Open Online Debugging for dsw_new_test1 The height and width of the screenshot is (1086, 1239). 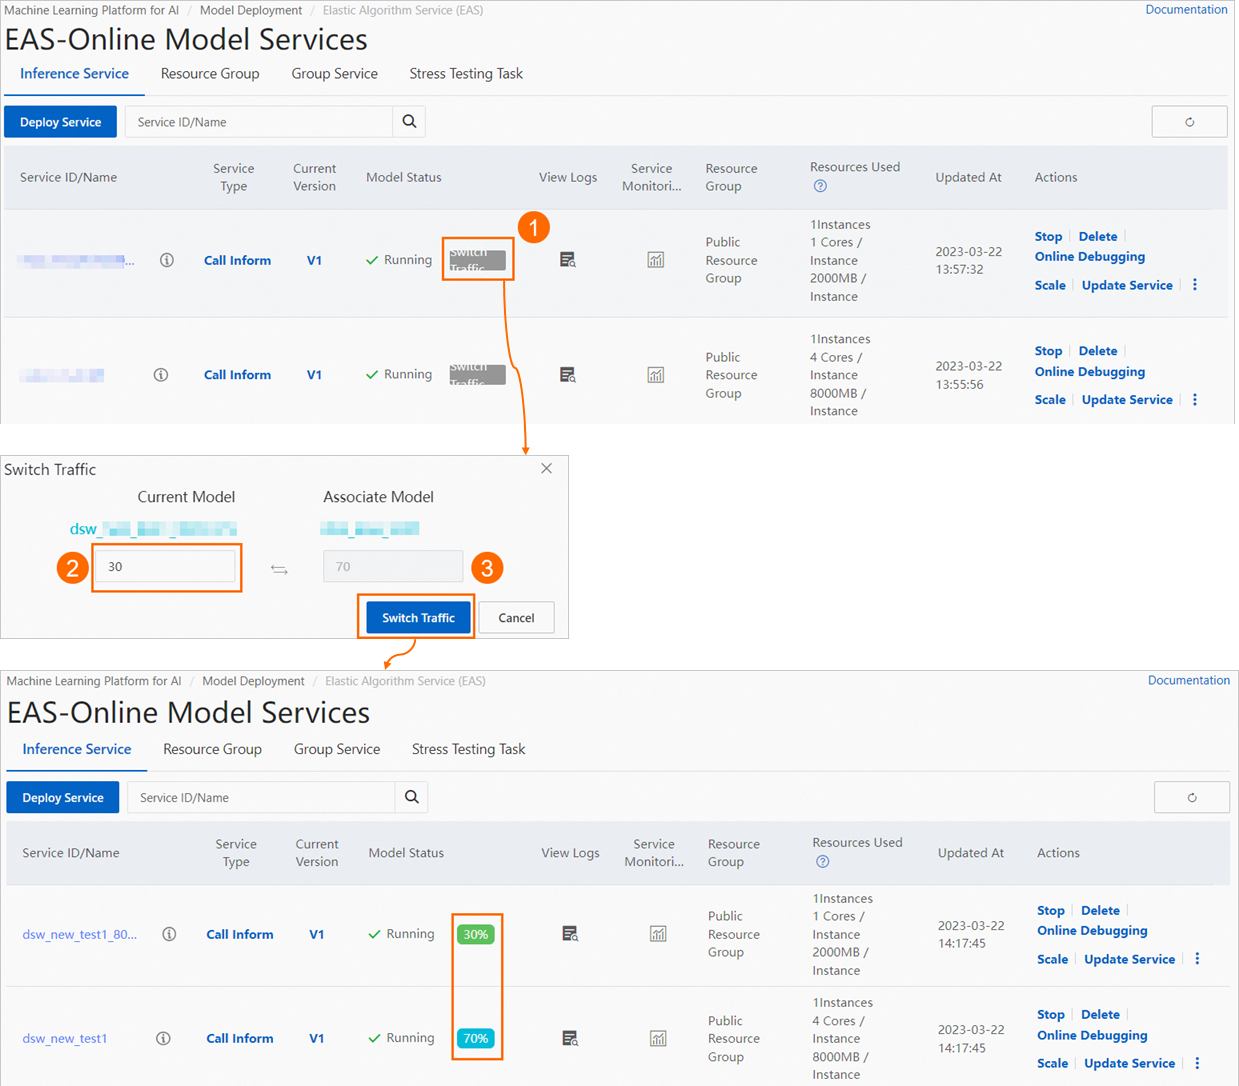(1092, 1035)
